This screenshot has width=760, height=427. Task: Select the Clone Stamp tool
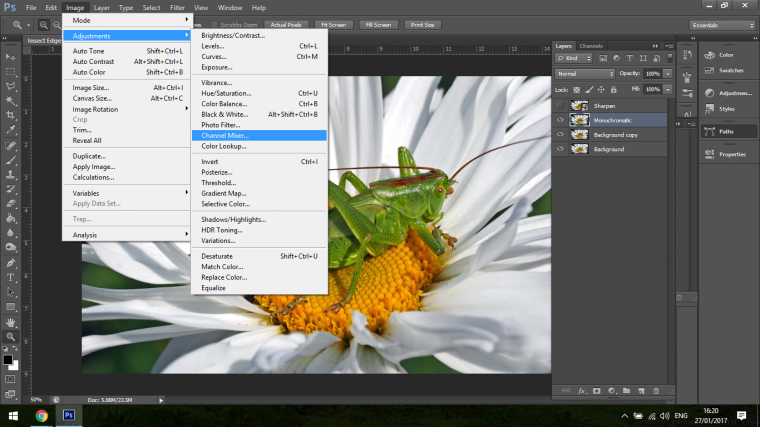pyautogui.click(x=10, y=174)
